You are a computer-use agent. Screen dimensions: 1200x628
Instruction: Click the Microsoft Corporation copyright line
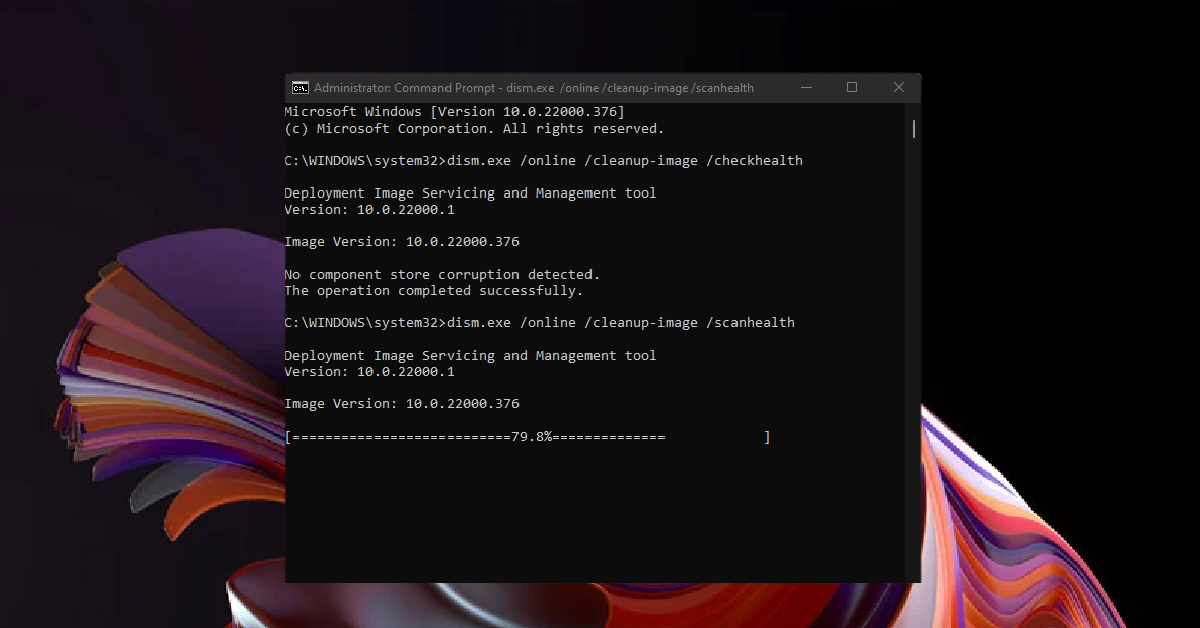click(x=474, y=129)
